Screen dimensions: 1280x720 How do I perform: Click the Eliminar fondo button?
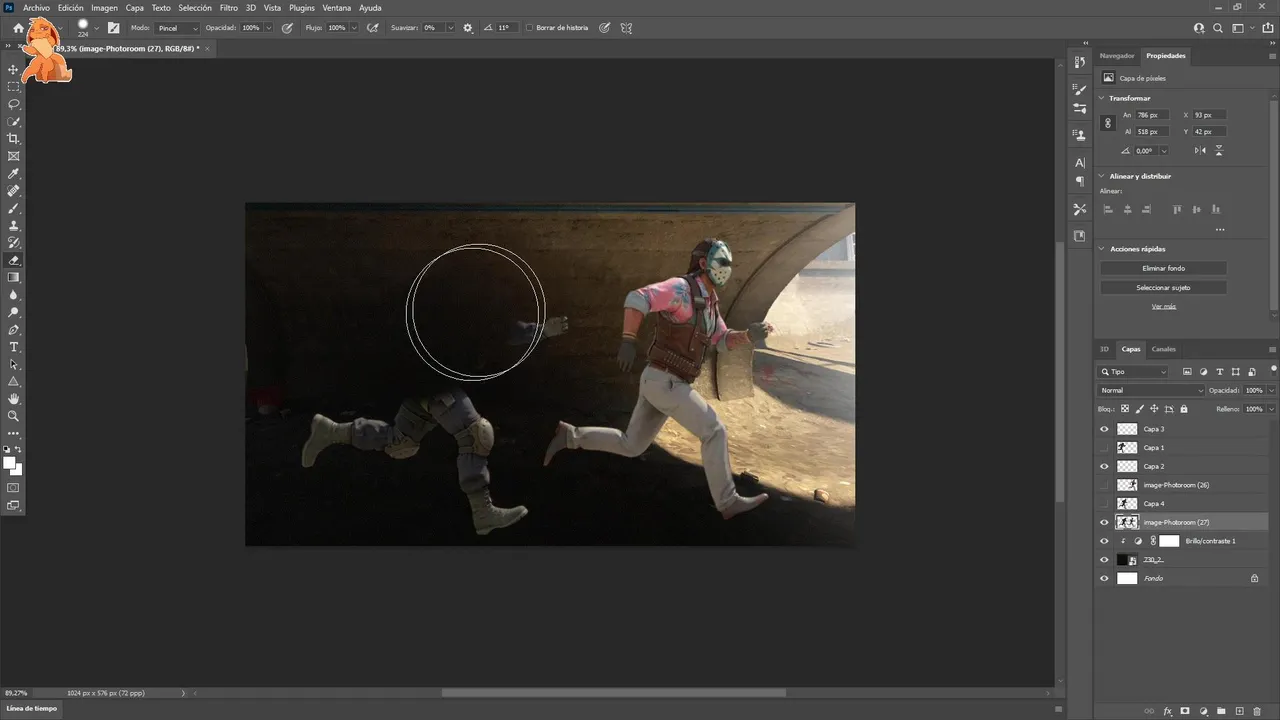1163,268
